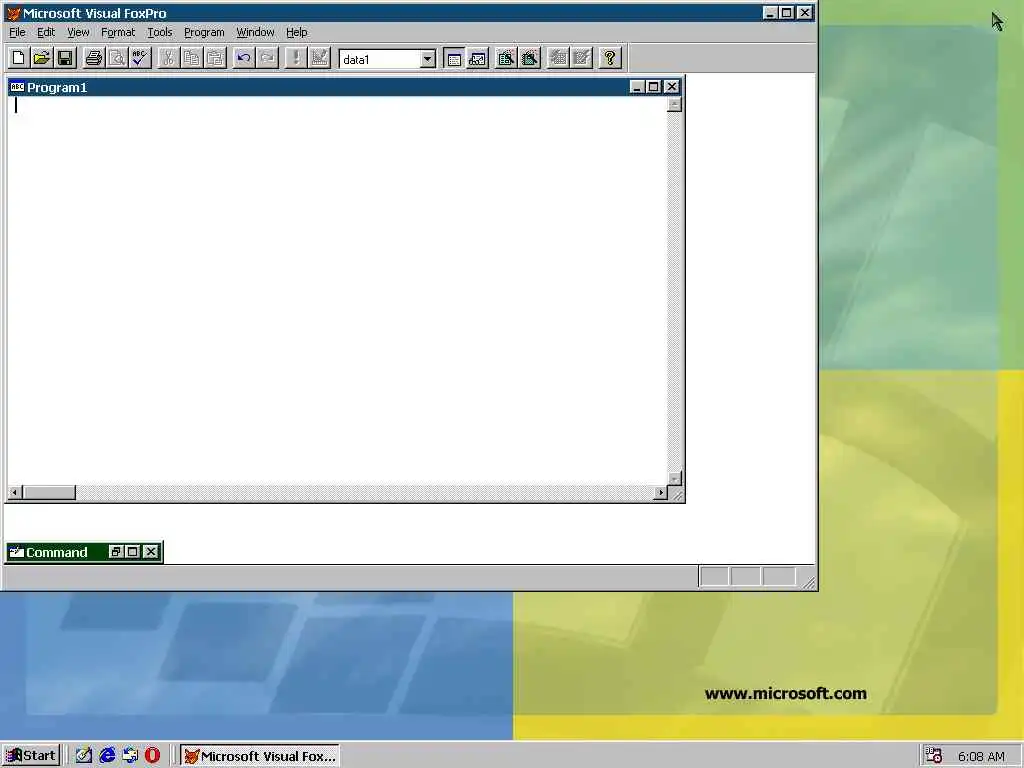The image size is (1024, 768).
Task: Run the Spelling check icon
Action: pos(140,58)
